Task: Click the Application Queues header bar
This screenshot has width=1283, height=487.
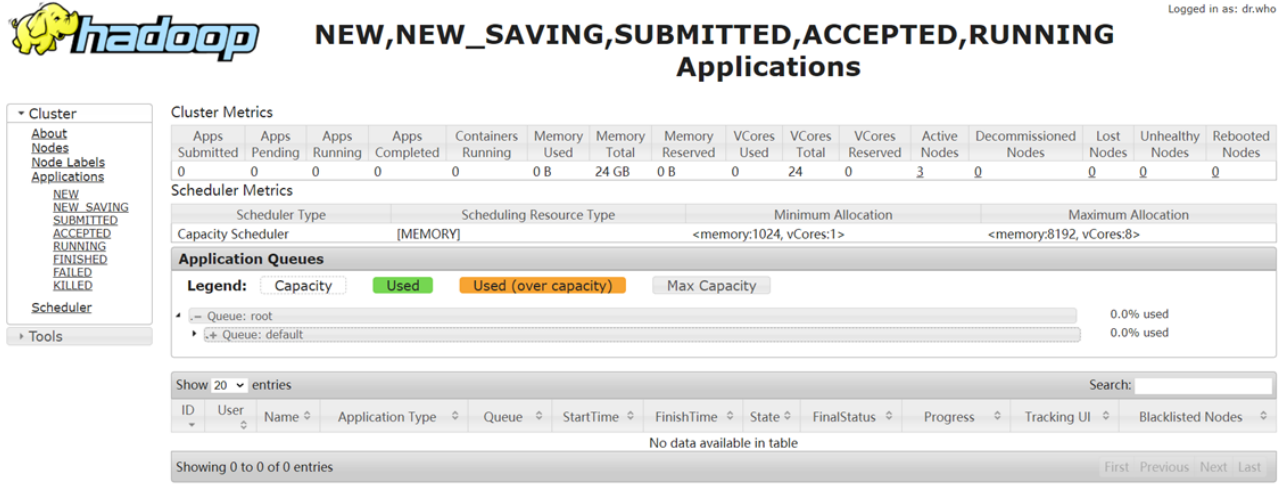Action: tap(724, 259)
